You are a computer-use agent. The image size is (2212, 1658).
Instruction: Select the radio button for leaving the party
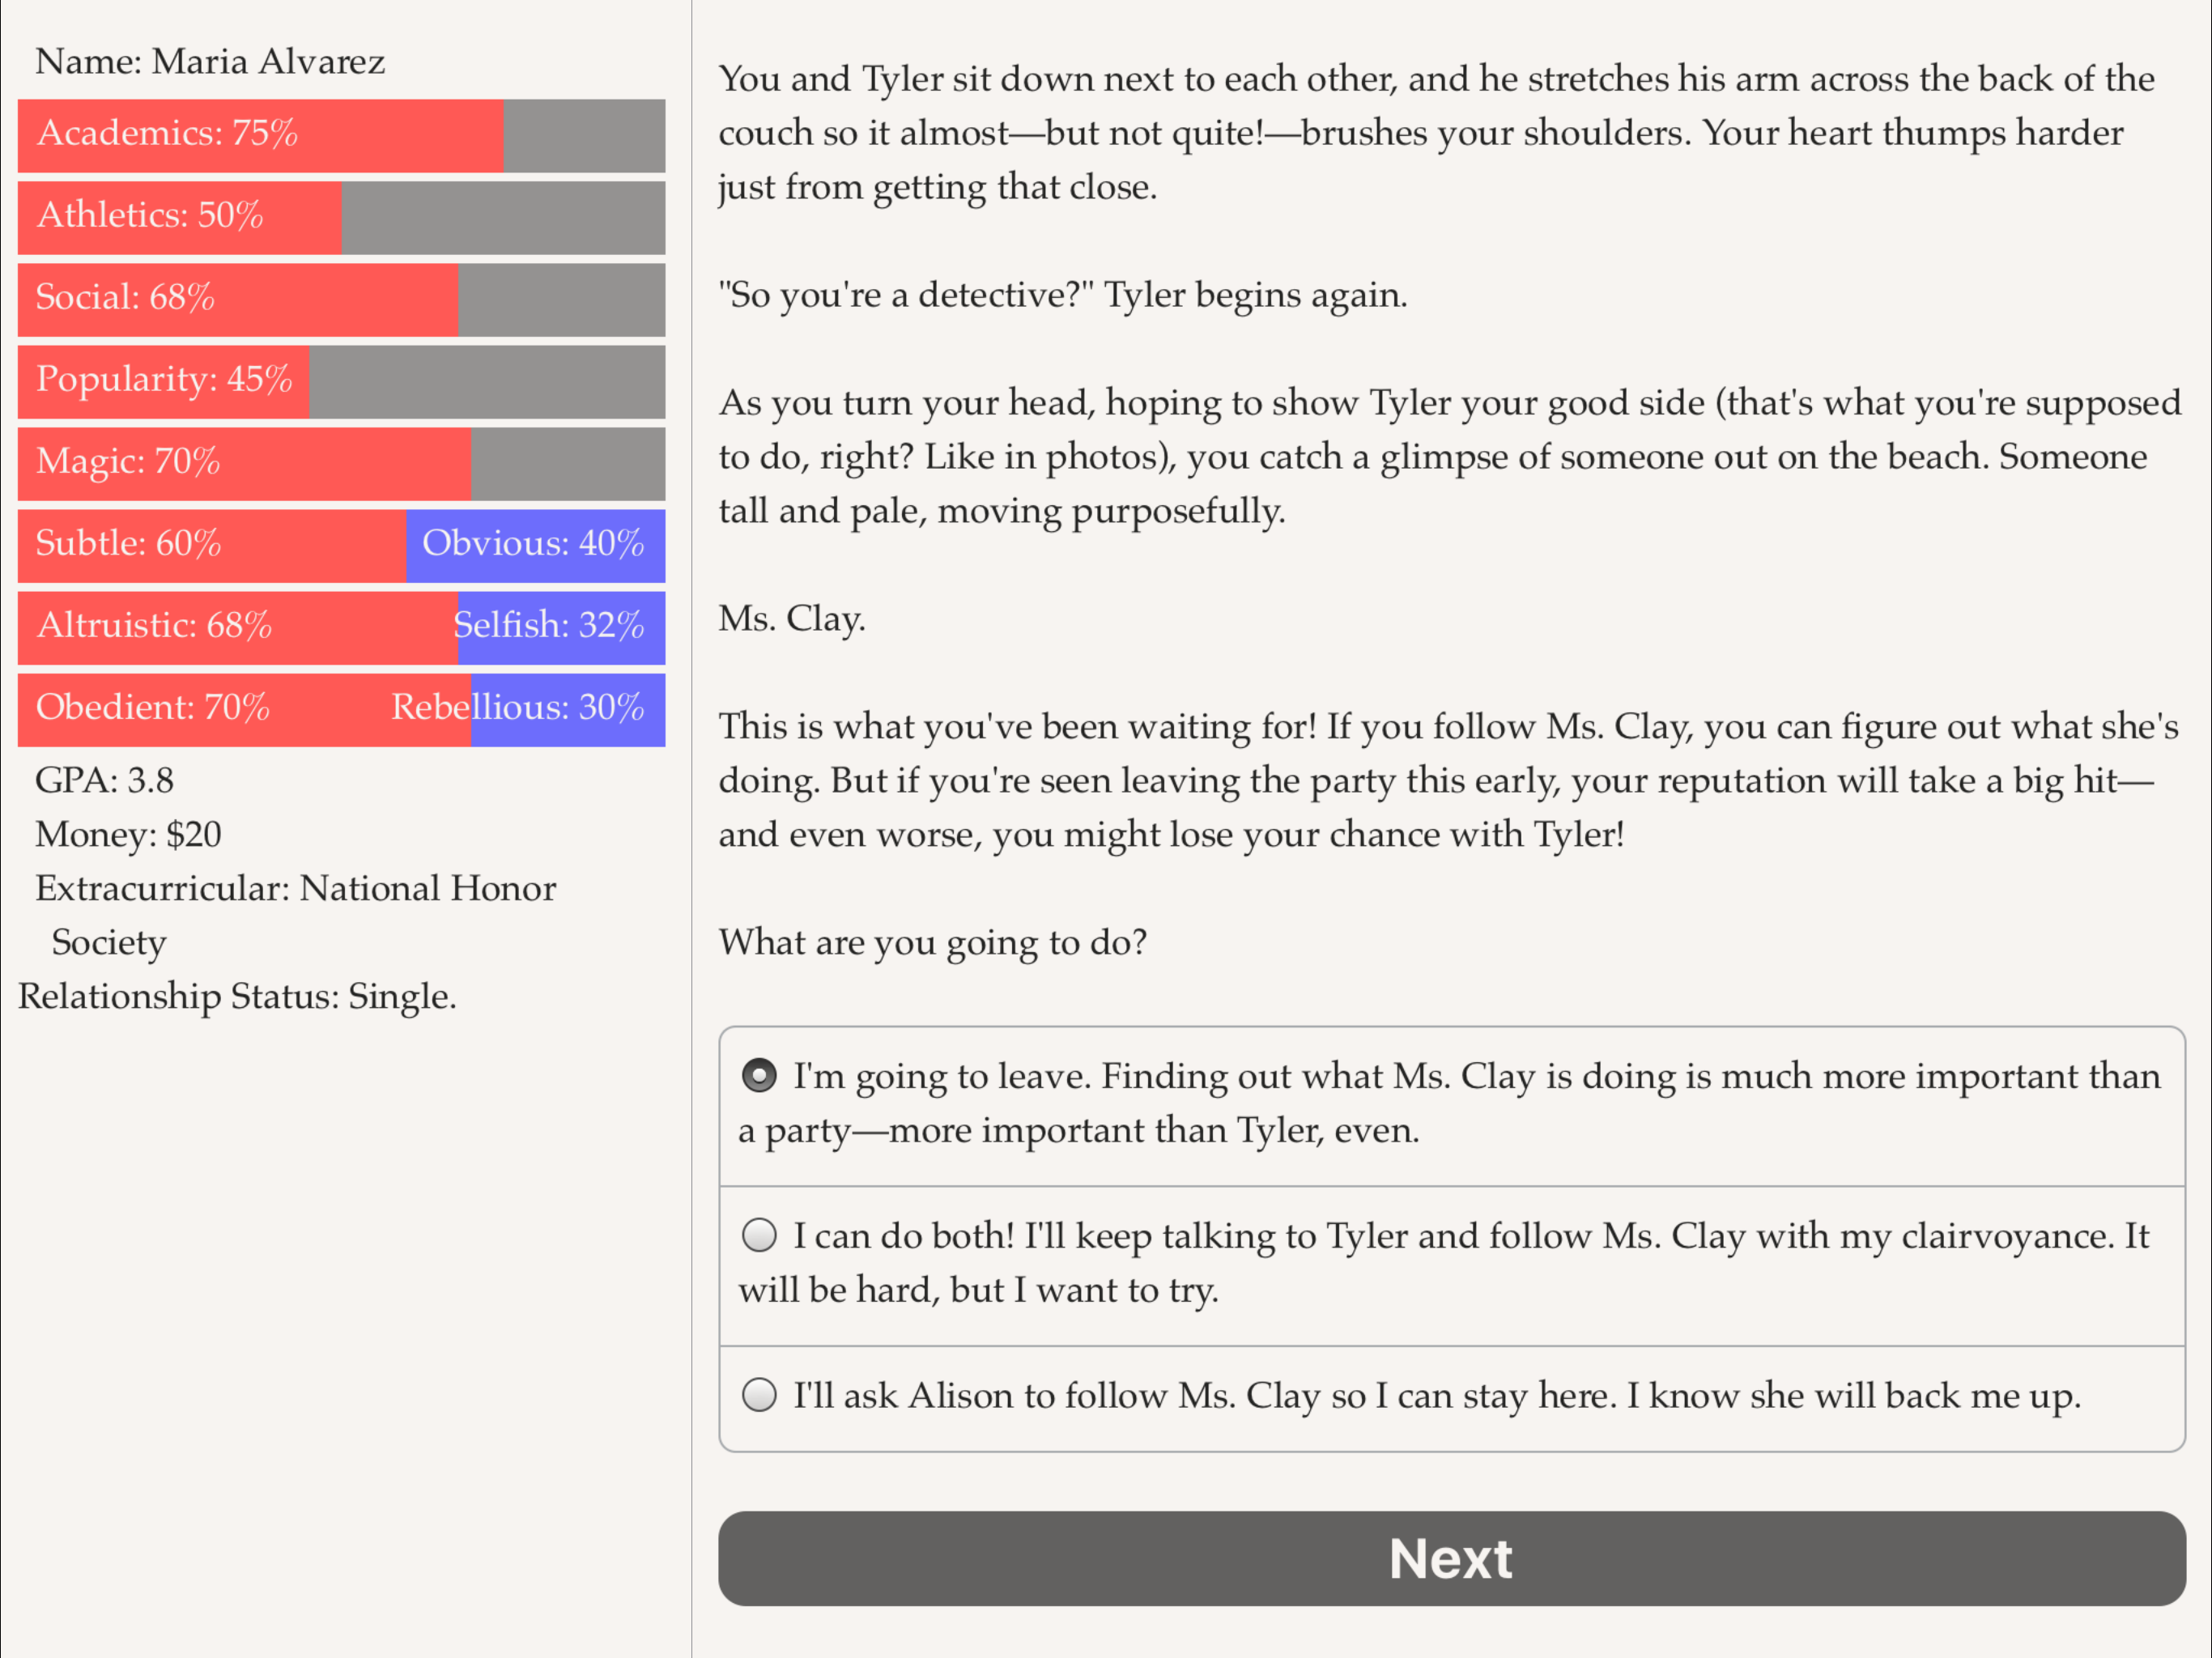759,1076
